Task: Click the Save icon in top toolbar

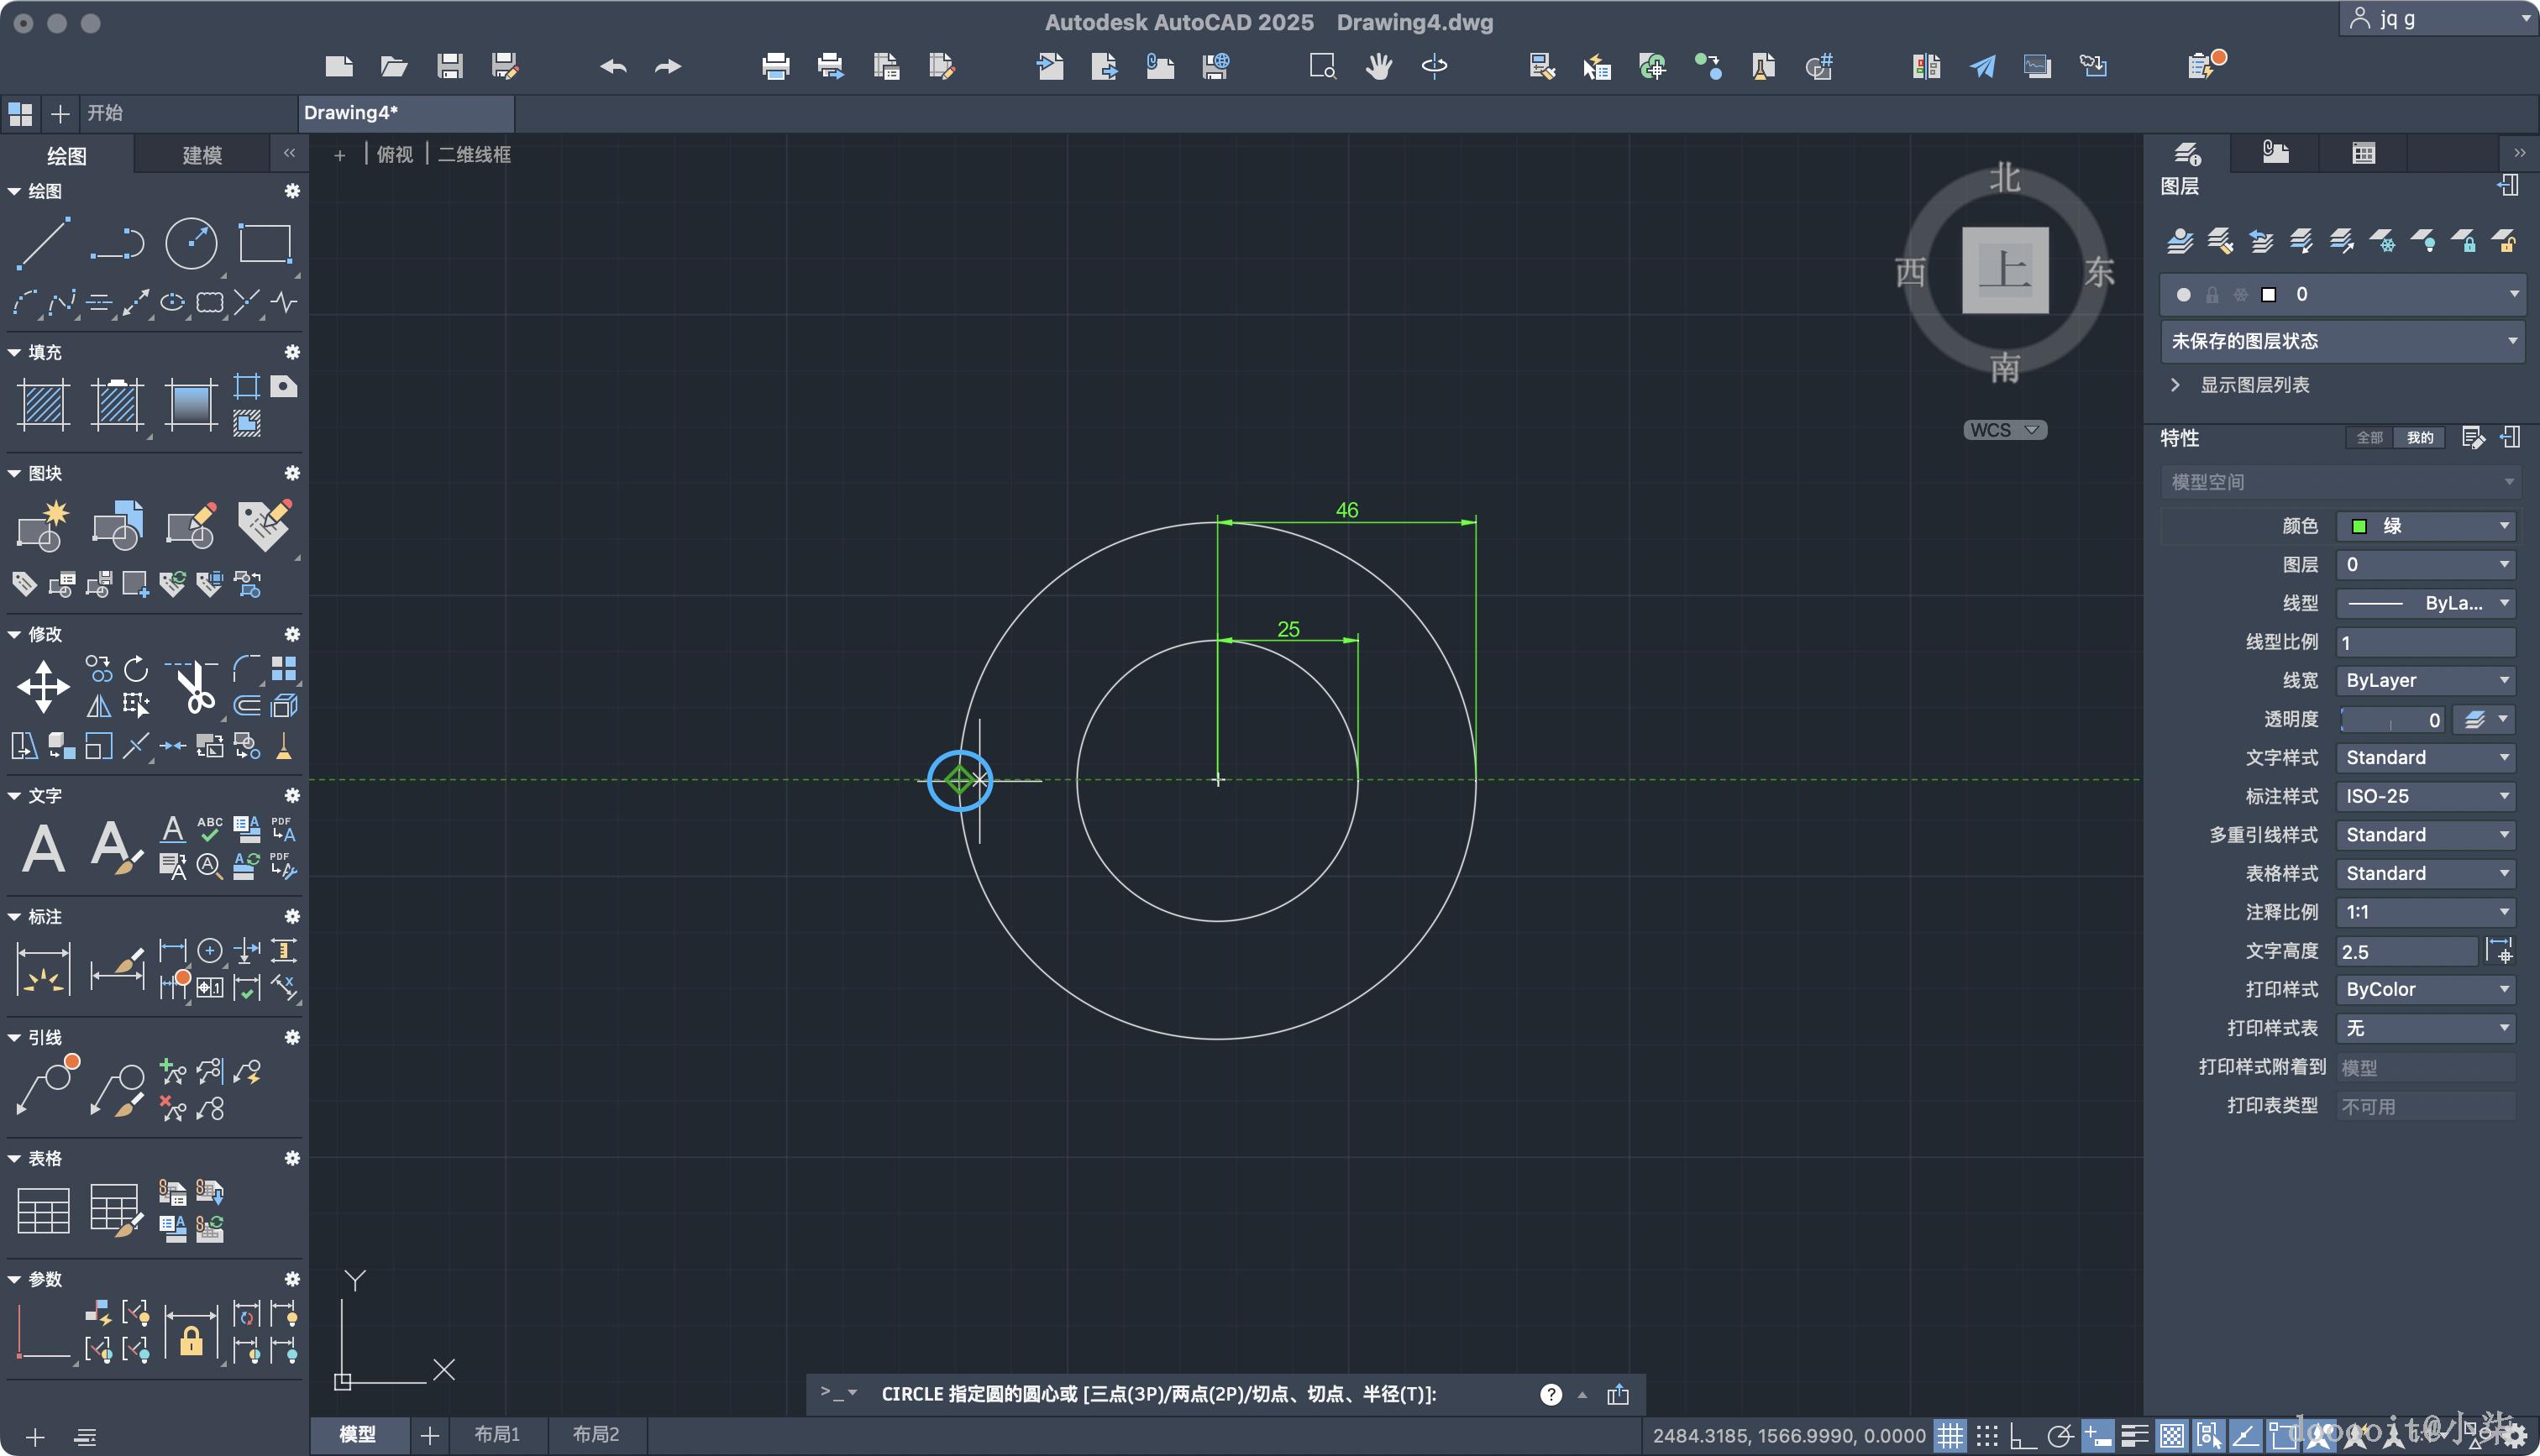Action: click(x=450, y=67)
